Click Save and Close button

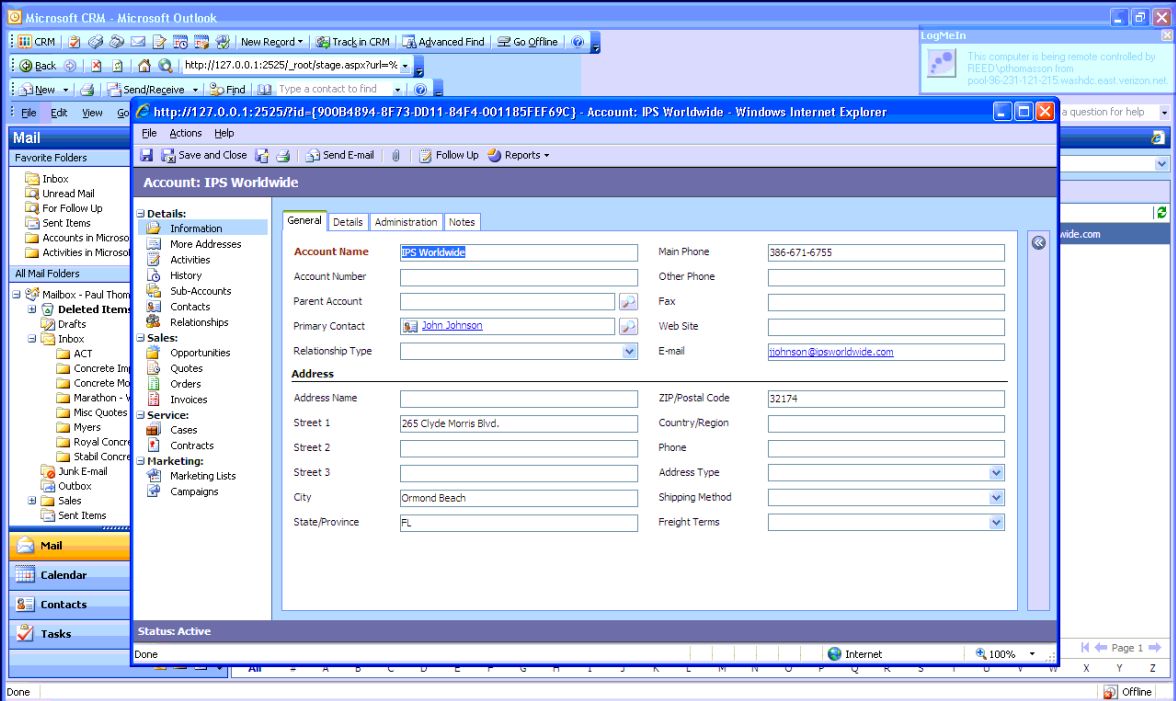pyautogui.click(x=204, y=155)
